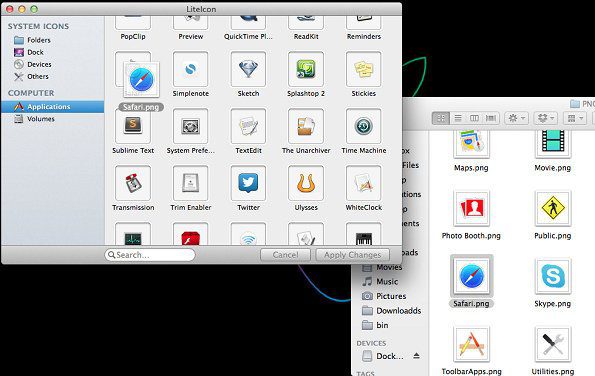The image size is (595, 376).
Task: Open the bin folder in Finder sidebar
Action: pos(375,325)
